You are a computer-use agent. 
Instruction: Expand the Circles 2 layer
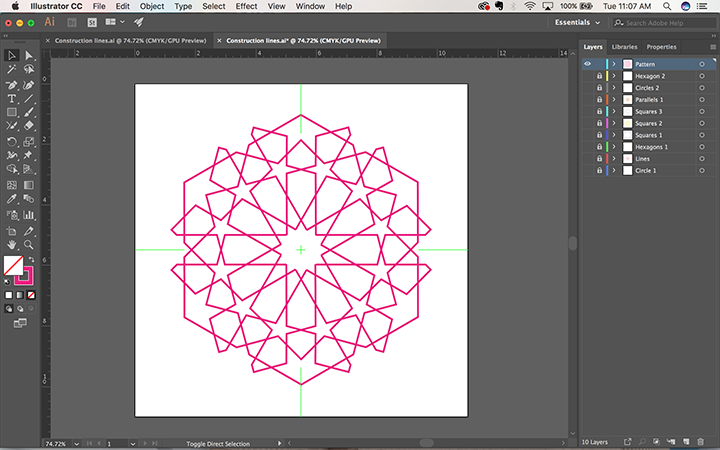point(614,88)
